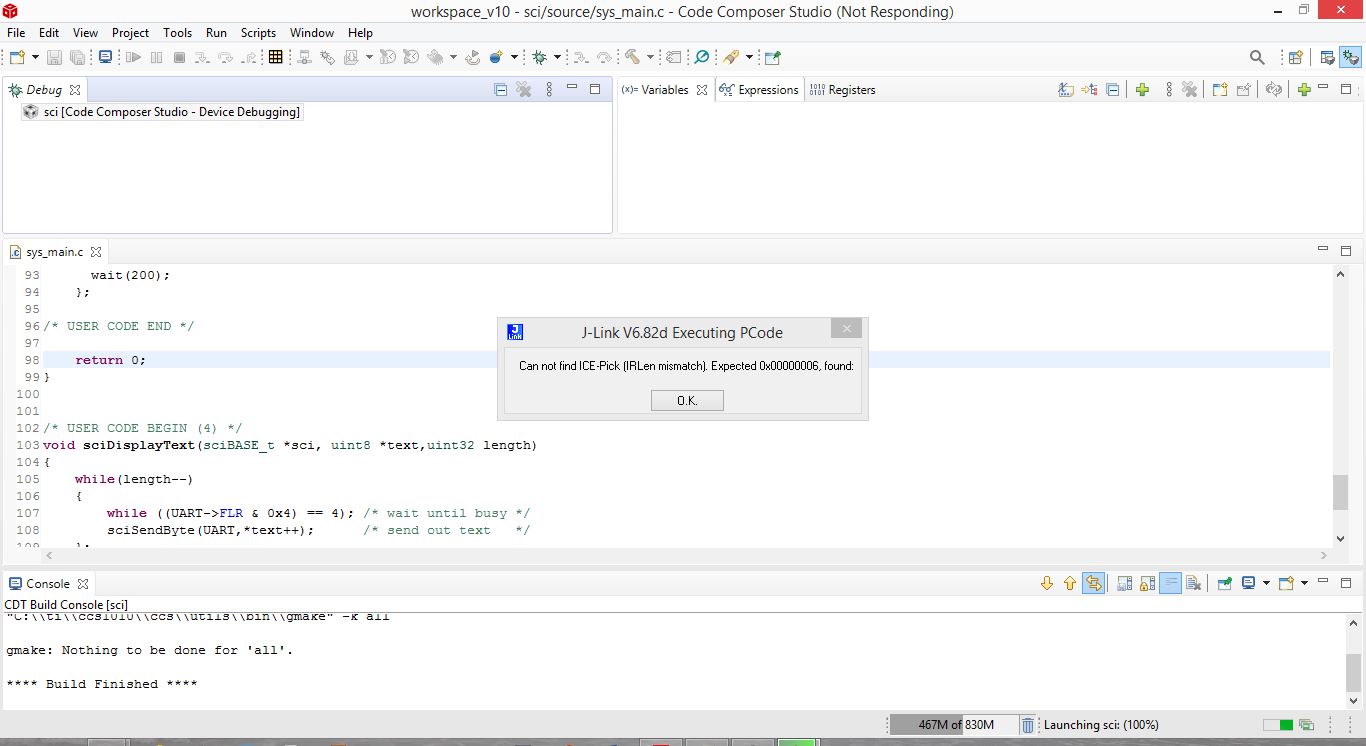Viewport: 1366px width, 746px height.
Task: Toggle Skip All Breakpoints in toolbar
Action: coord(701,57)
